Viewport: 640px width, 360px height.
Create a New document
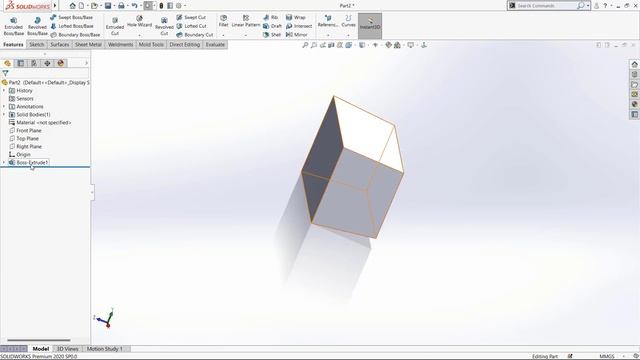[x=82, y=6]
